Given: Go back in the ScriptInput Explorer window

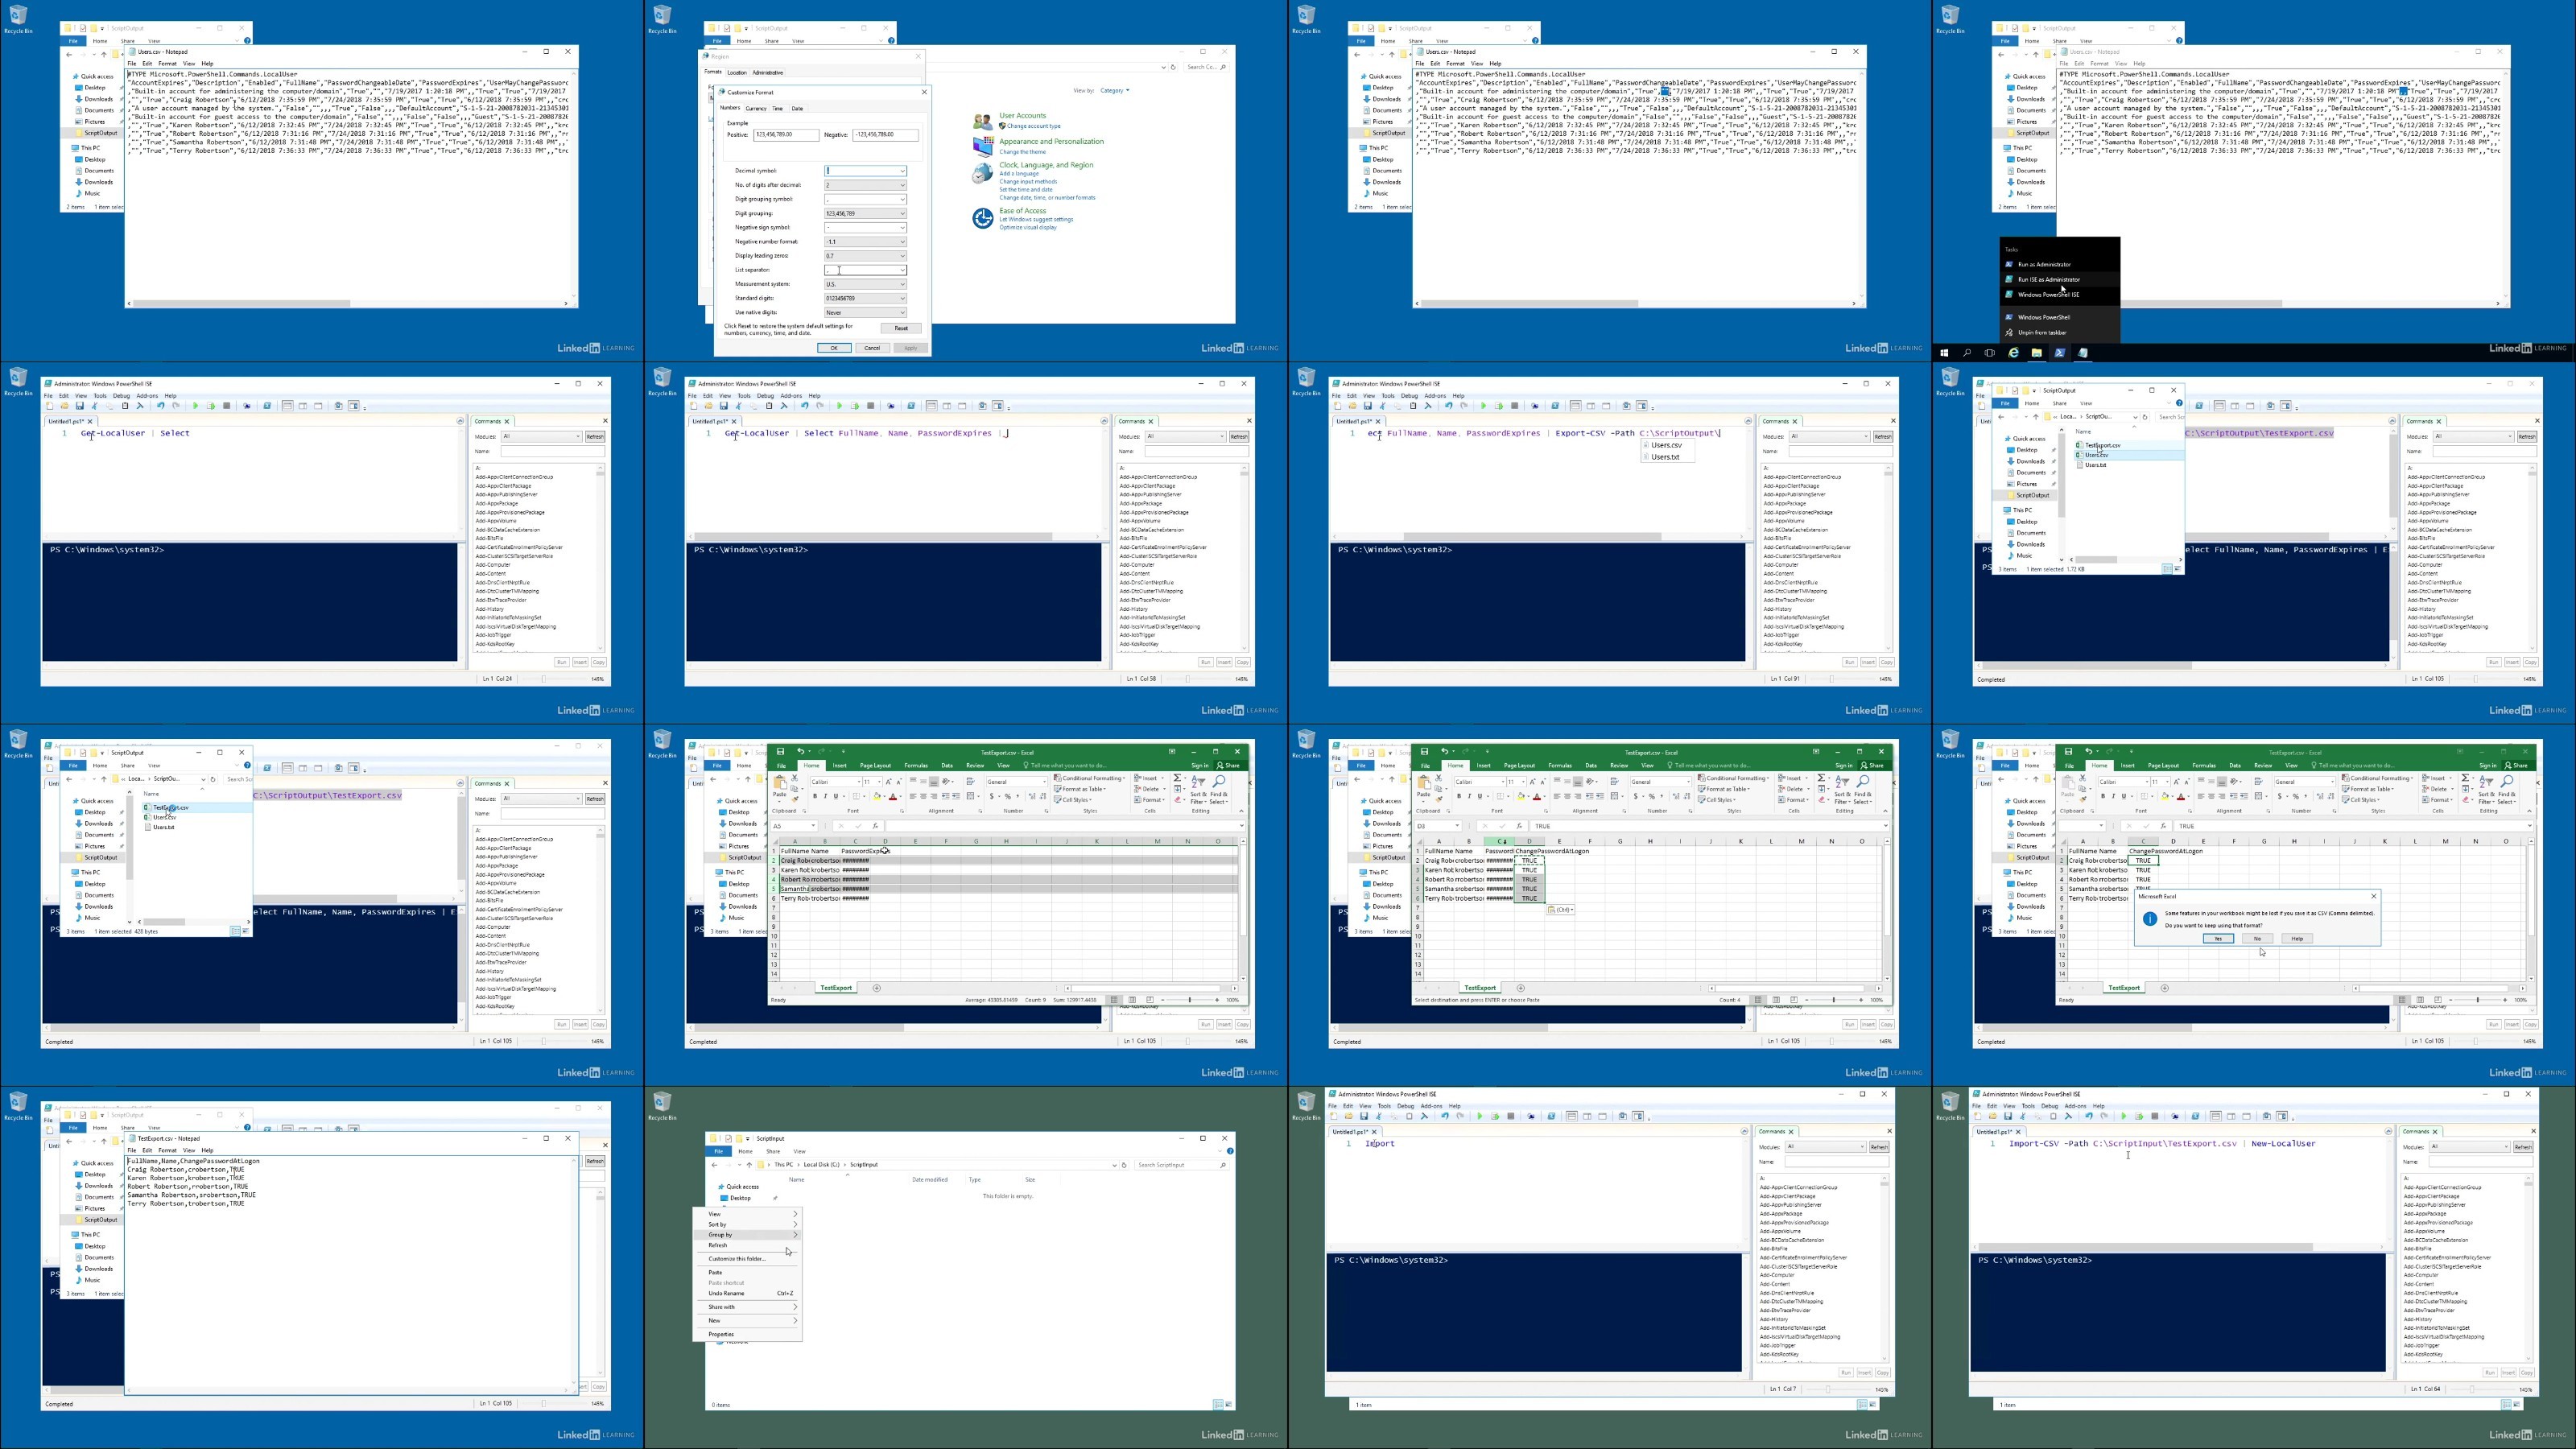Looking at the screenshot, I should pyautogui.click(x=715, y=1165).
